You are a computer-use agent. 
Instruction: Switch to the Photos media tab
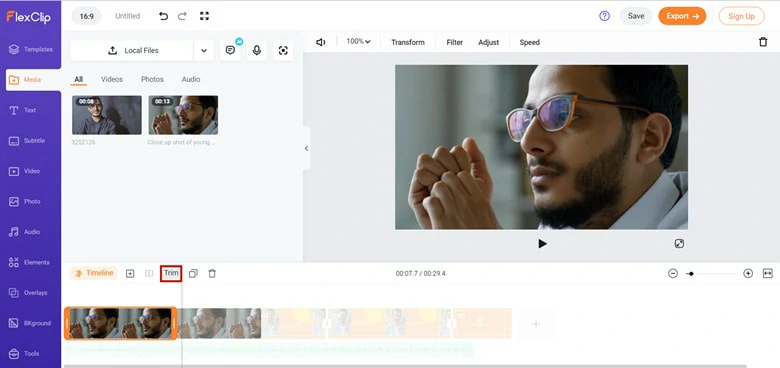click(x=152, y=80)
